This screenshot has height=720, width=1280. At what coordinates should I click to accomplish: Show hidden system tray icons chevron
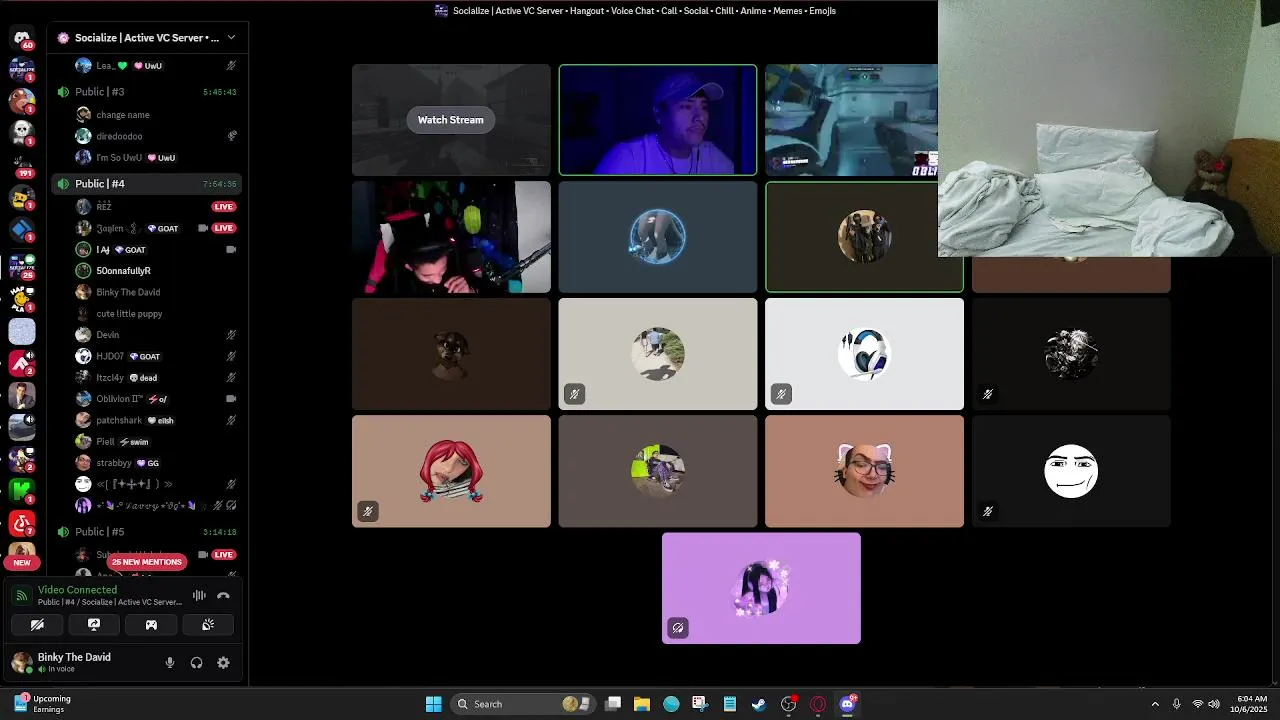pyautogui.click(x=1155, y=704)
